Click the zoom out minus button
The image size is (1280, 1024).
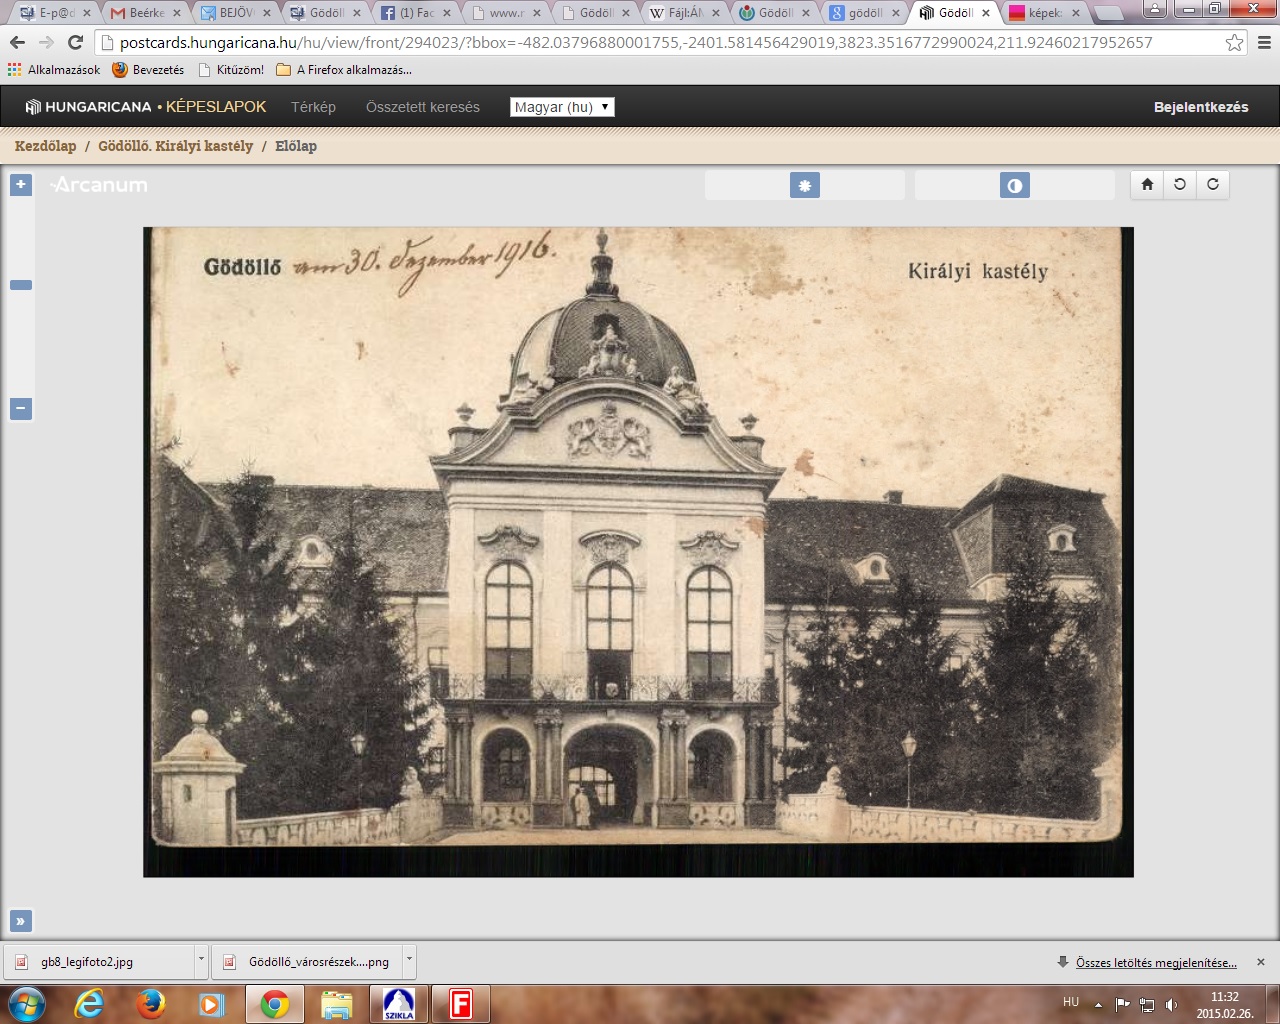click(x=21, y=409)
